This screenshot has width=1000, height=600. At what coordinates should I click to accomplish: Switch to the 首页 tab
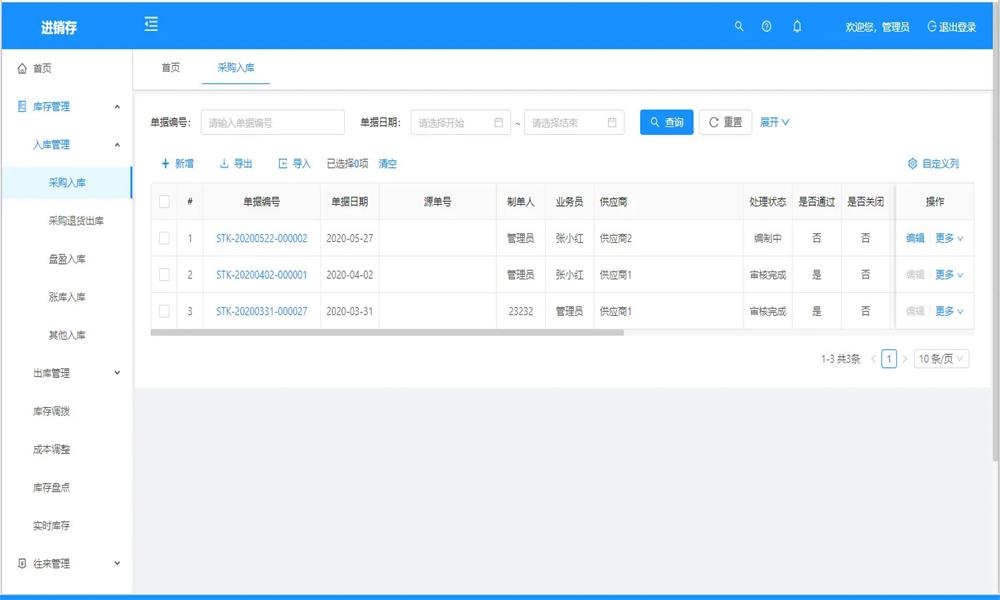point(169,68)
